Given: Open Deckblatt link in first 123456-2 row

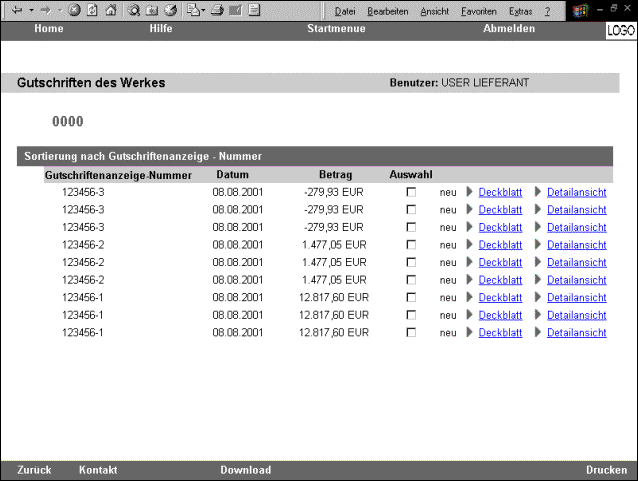Looking at the screenshot, I should 500,245.
